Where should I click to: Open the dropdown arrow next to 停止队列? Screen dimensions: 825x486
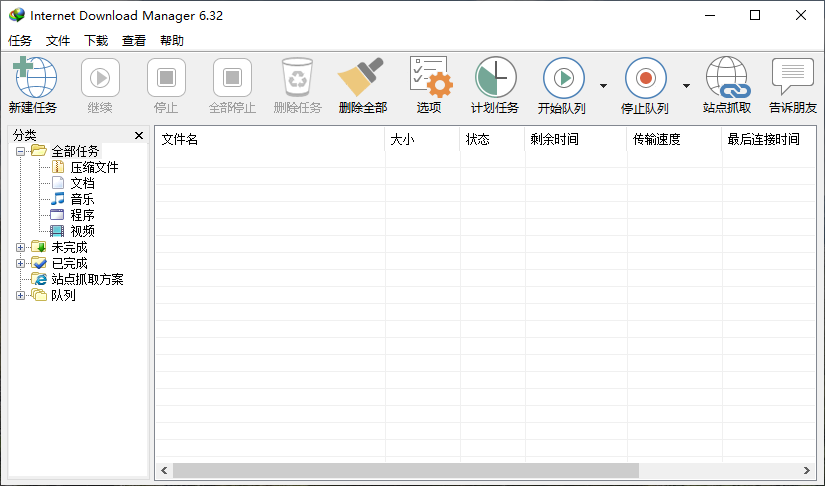pos(686,86)
